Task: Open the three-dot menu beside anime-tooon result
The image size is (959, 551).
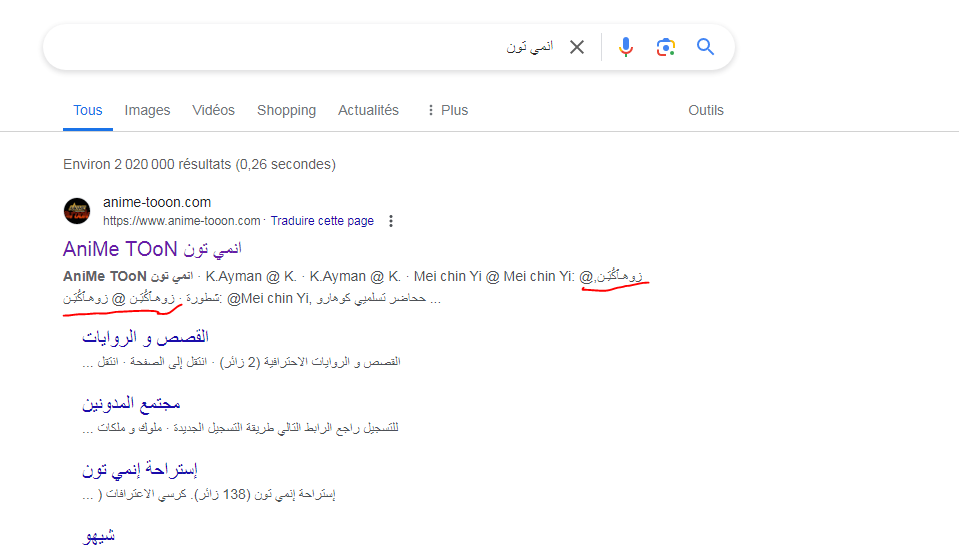Action: tap(391, 221)
